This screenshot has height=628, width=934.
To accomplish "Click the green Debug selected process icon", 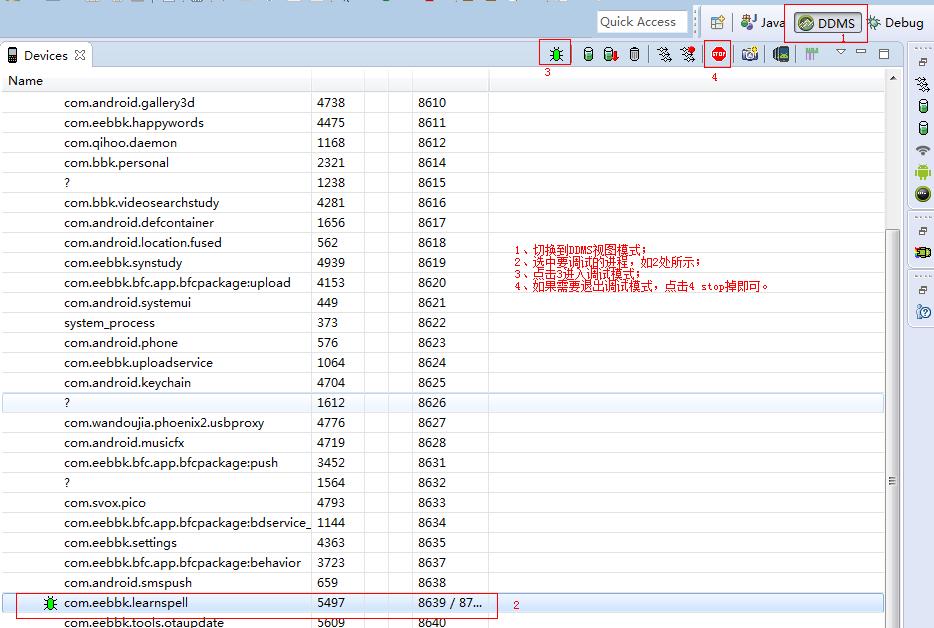I will (x=556, y=54).
